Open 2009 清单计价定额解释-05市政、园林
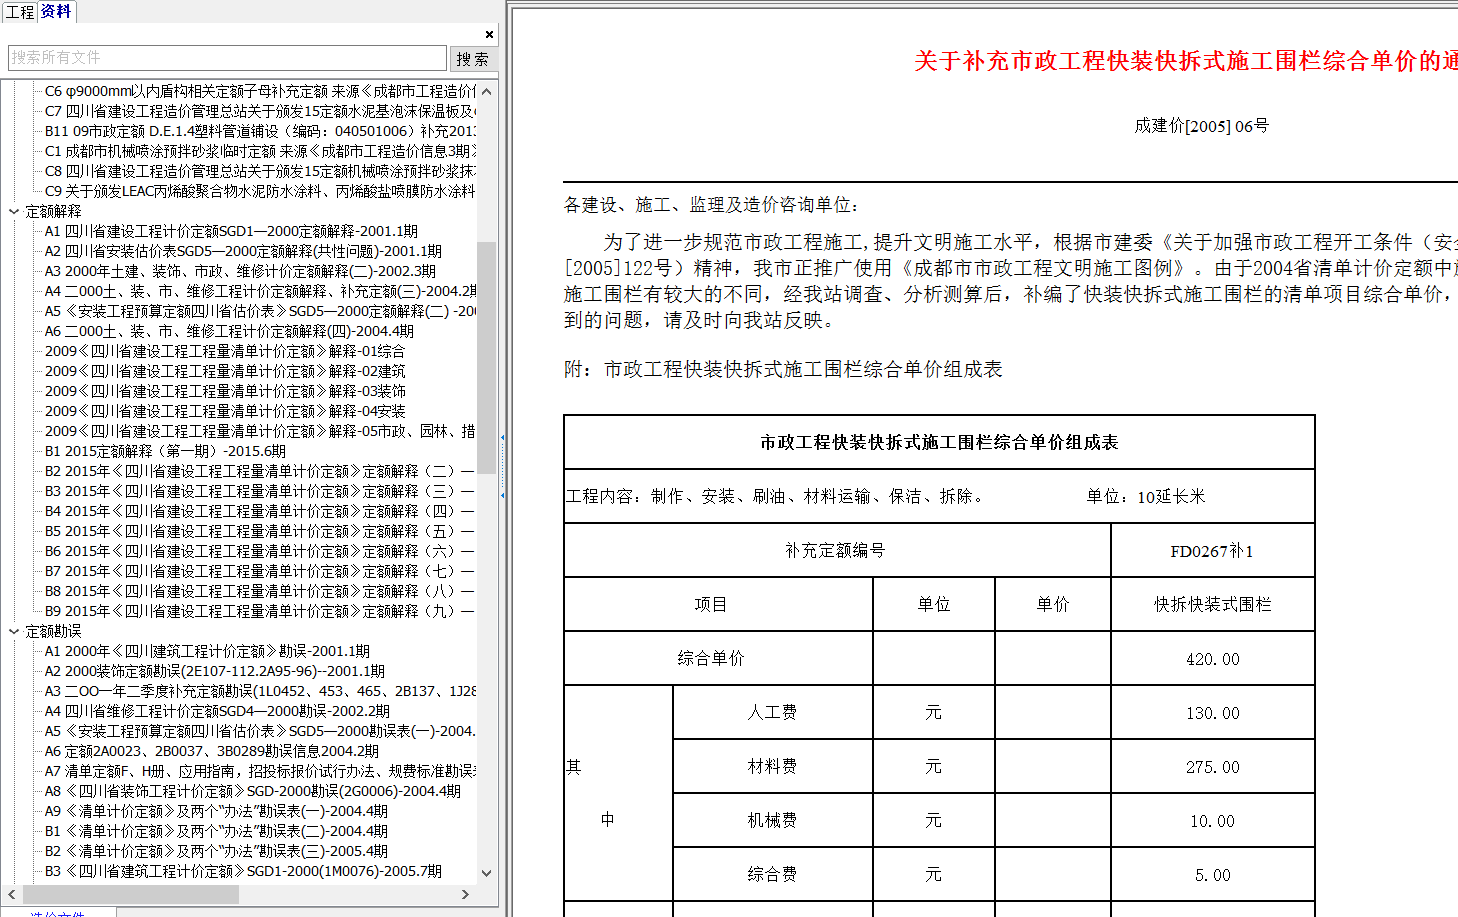The width and height of the screenshot is (1458, 917). 260,431
